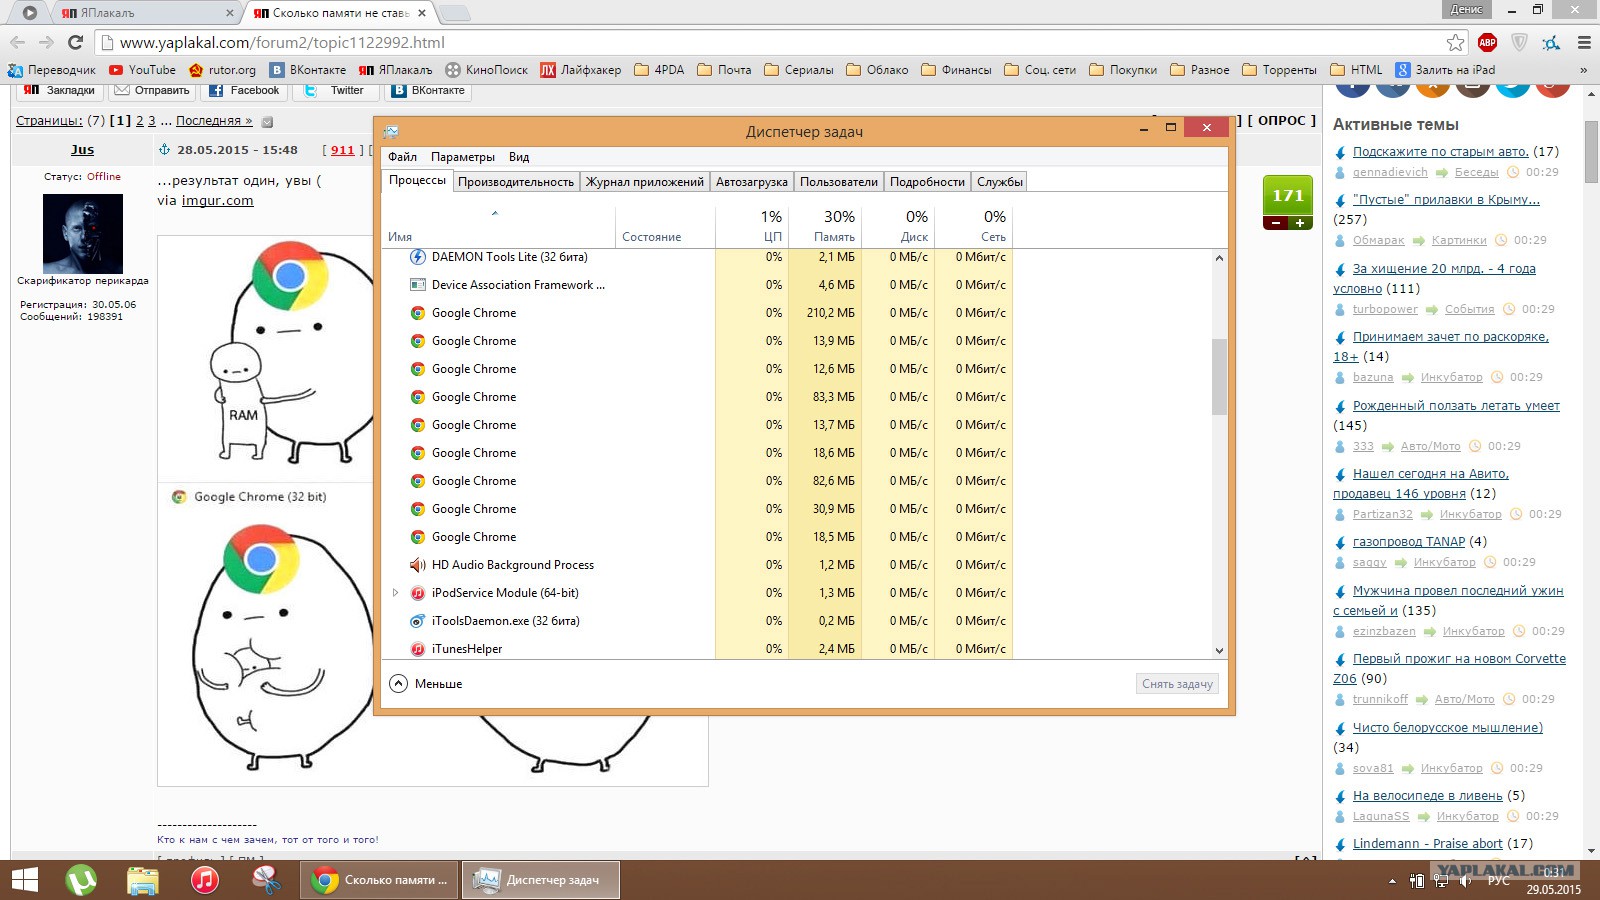Image resolution: width=1600 pixels, height=900 pixels.
Task: Open the Сериалы bookmarks folder
Action: pyautogui.click(x=798, y=70)
